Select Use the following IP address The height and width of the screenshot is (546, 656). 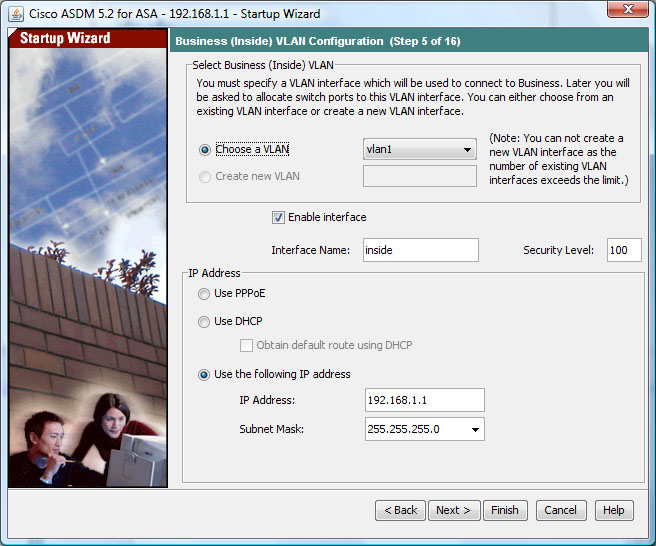pos(204,374)
